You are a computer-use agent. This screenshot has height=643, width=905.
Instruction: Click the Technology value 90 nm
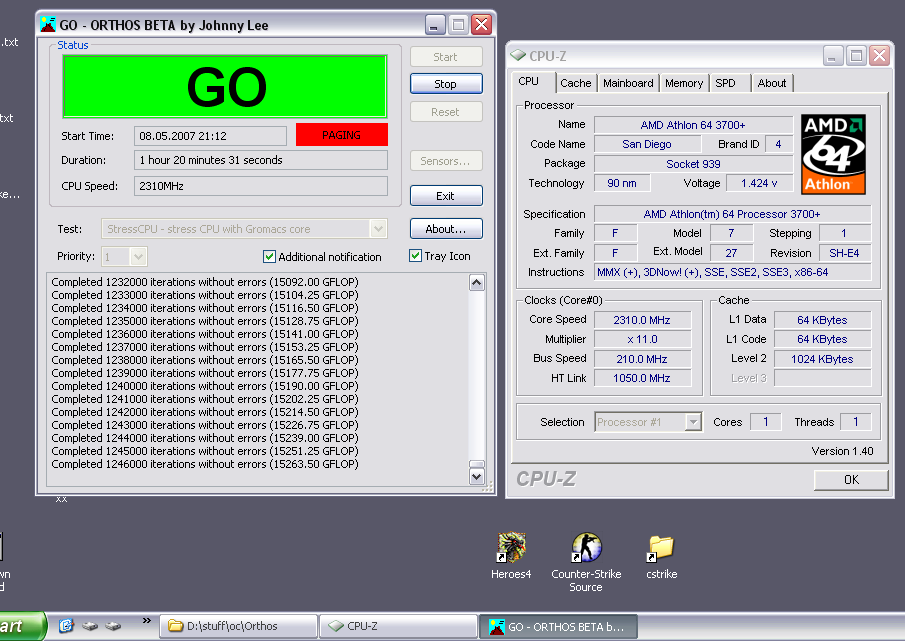point(622,184)
